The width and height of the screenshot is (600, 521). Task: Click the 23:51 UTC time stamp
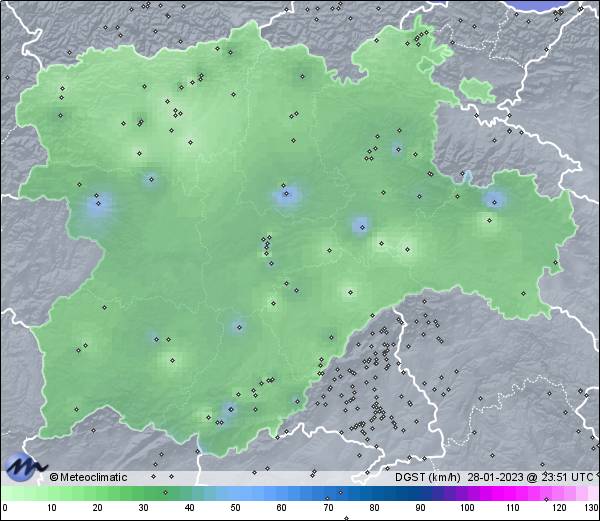pos(568,477)
